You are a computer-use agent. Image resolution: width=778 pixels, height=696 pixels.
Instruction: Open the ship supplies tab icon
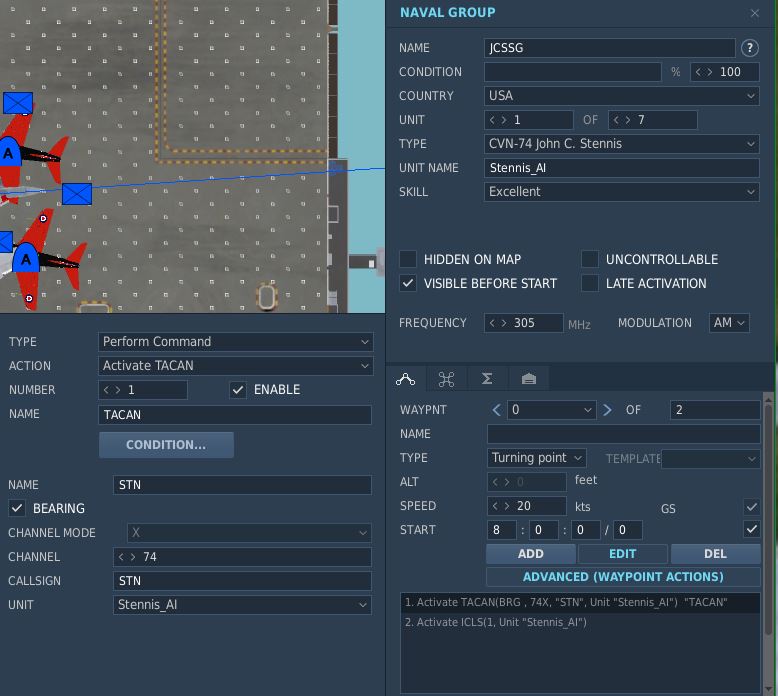pyautogui.click(x=528, y=379)
